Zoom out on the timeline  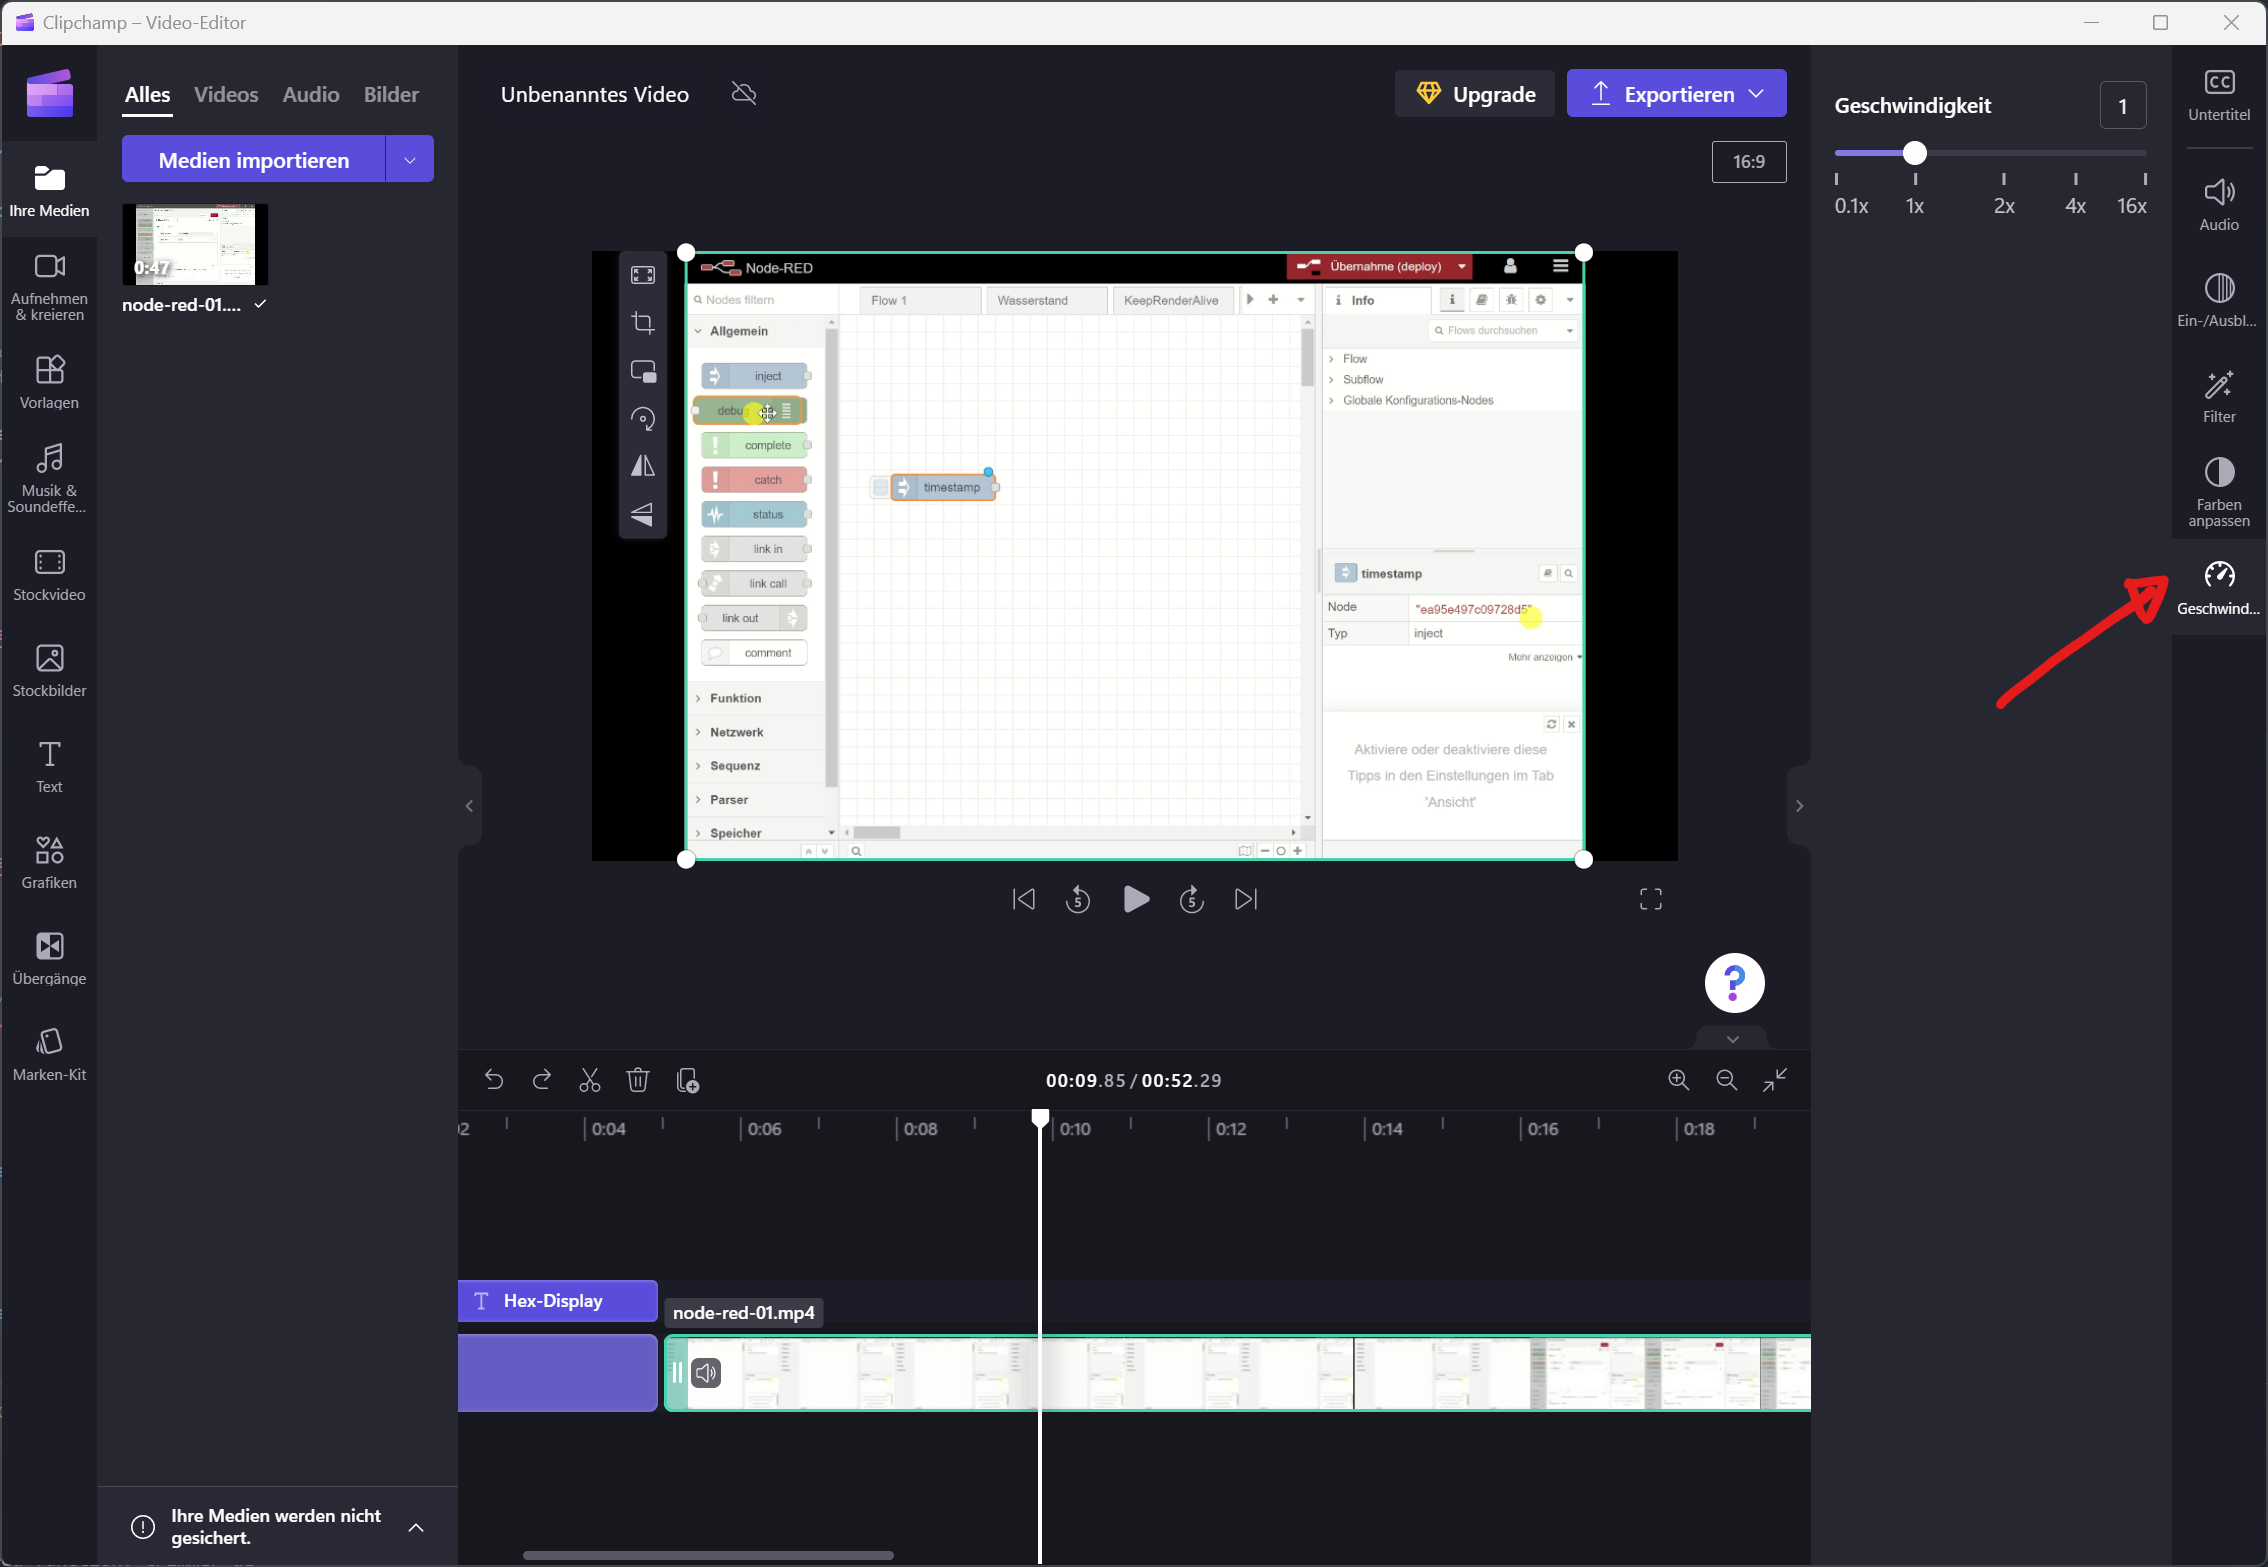pyautogui.click(x=1726, y=1080)
